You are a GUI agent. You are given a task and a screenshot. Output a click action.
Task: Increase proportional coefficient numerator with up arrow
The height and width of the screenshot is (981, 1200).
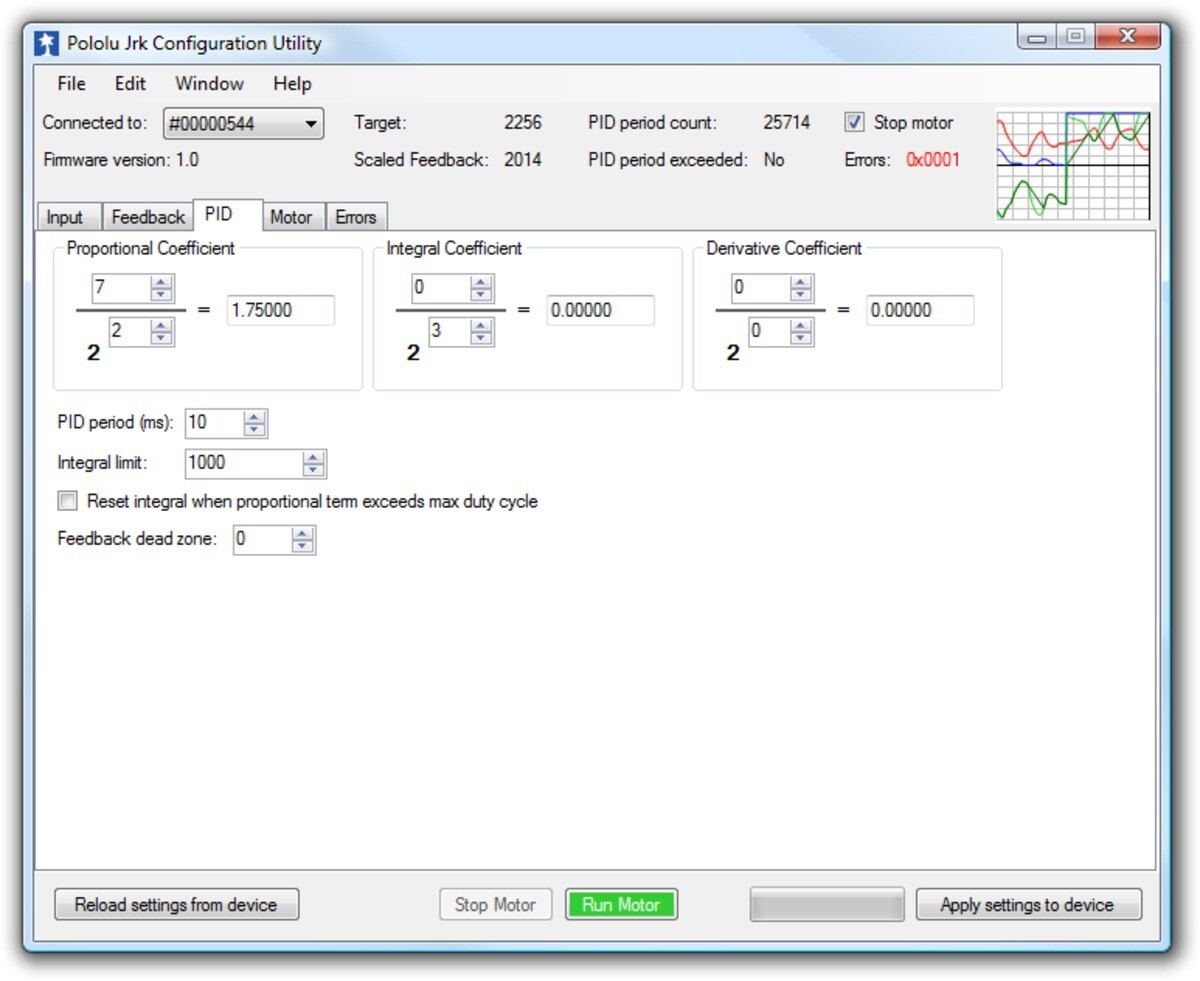(x=161, y=283)
